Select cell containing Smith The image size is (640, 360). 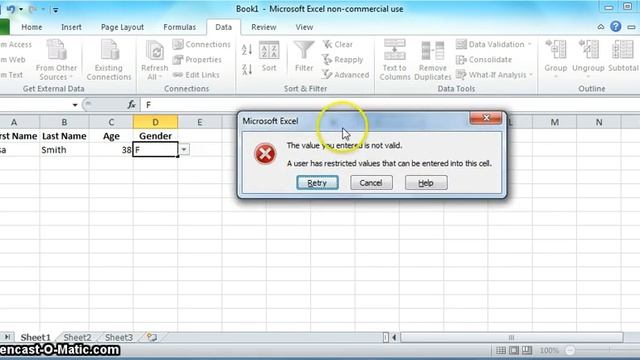coord(64,150)
